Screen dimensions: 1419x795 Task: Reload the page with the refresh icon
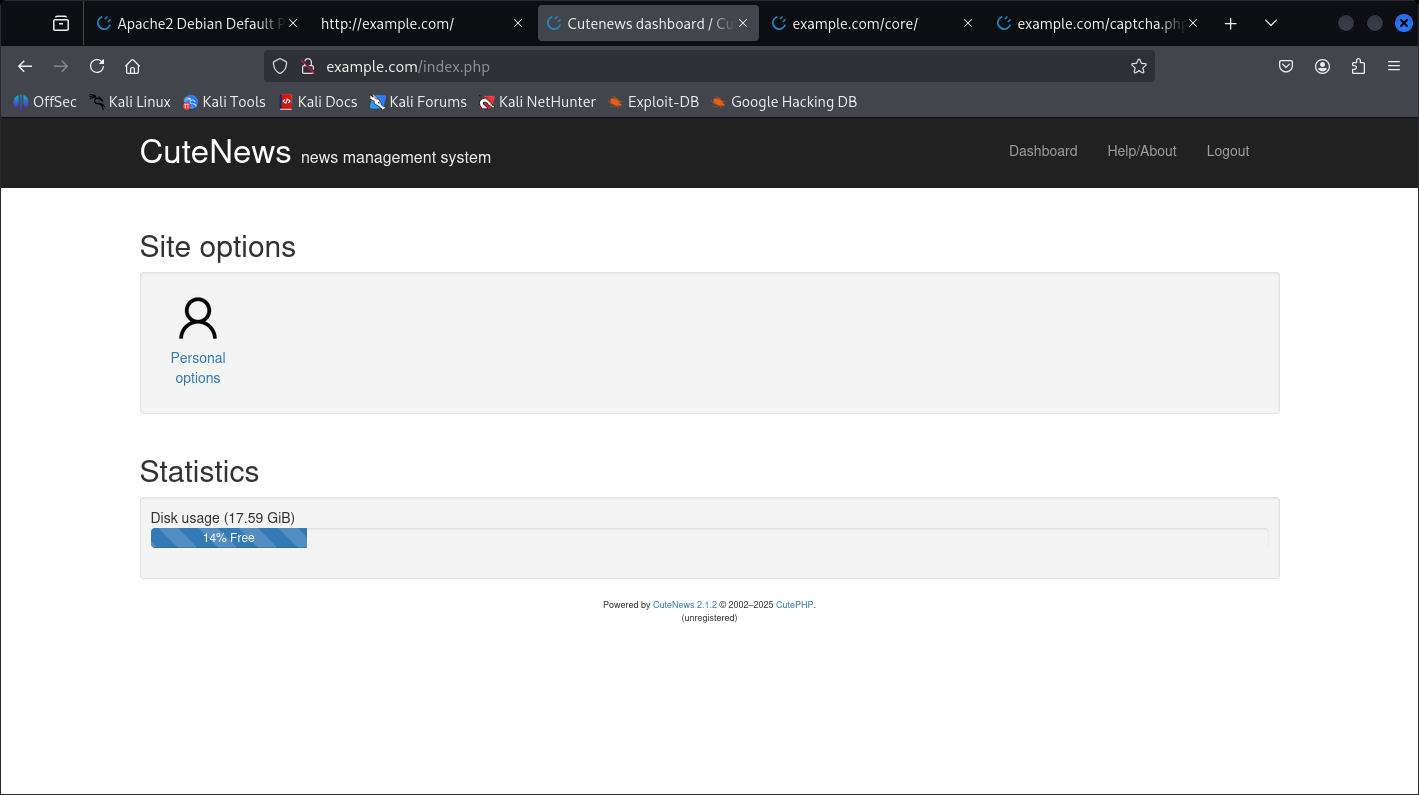pyautogui.click(x=97, y=66)
